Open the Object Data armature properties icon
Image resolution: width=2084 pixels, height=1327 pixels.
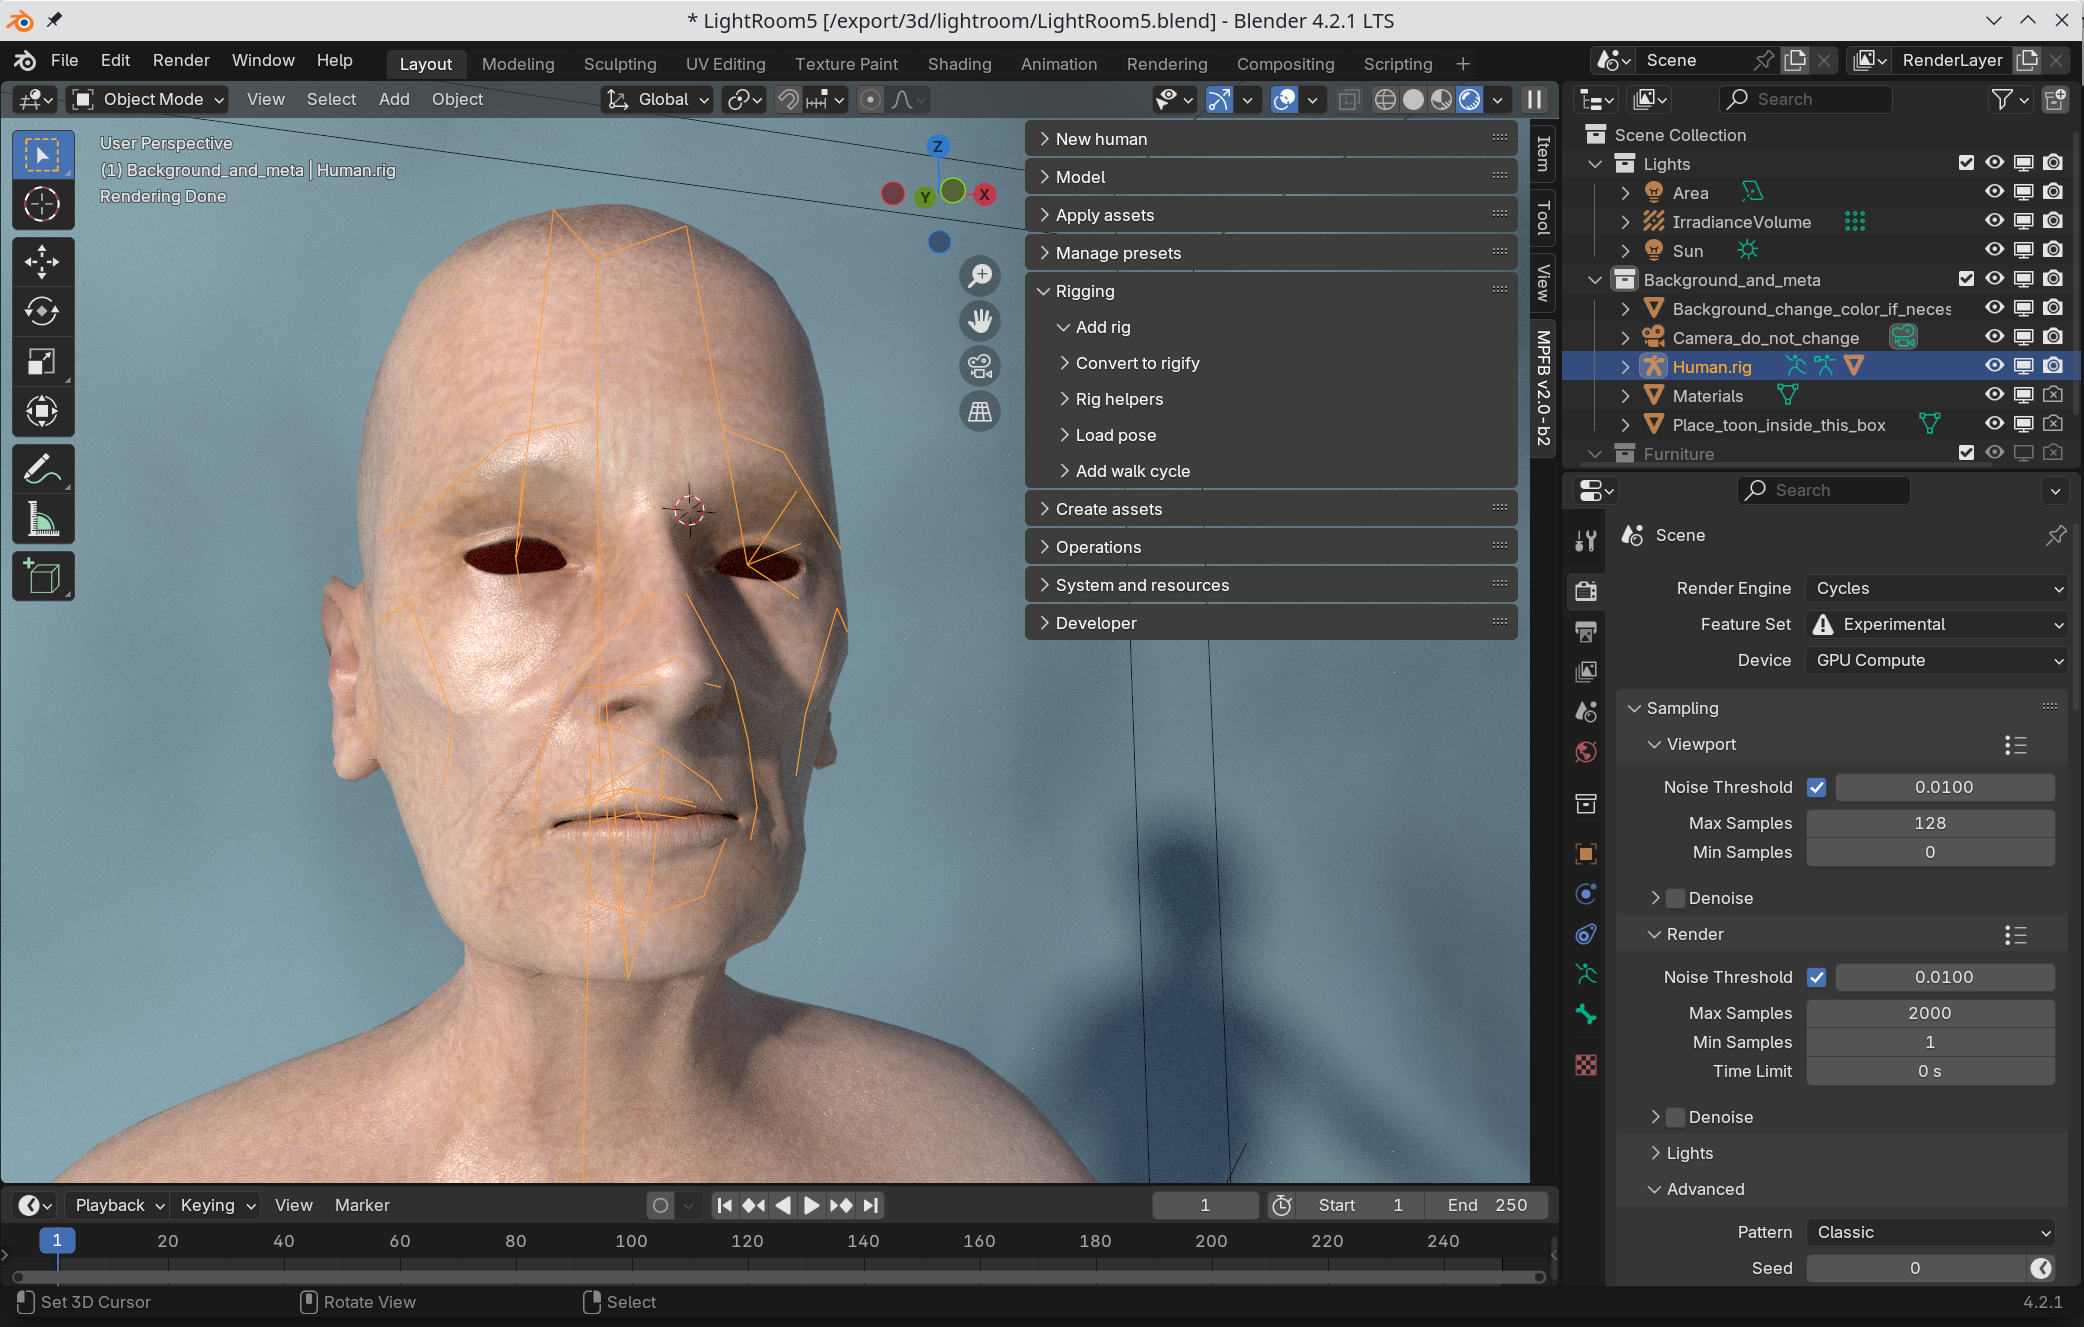coord(1586,973)
